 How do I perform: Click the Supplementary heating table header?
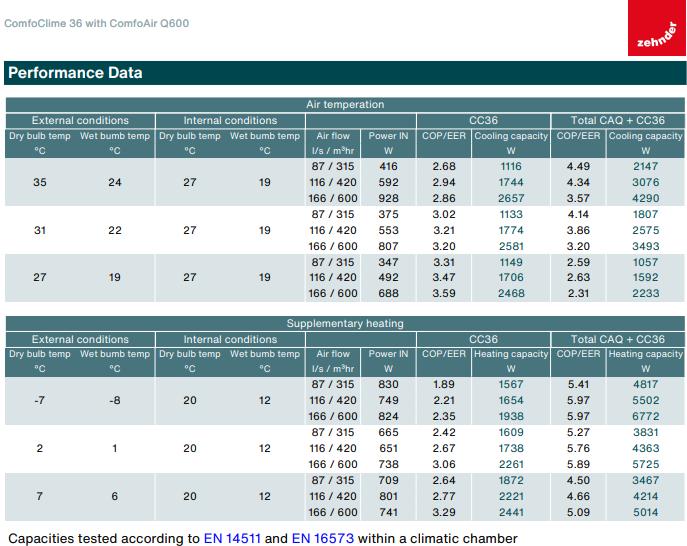[x=345, y=323]
